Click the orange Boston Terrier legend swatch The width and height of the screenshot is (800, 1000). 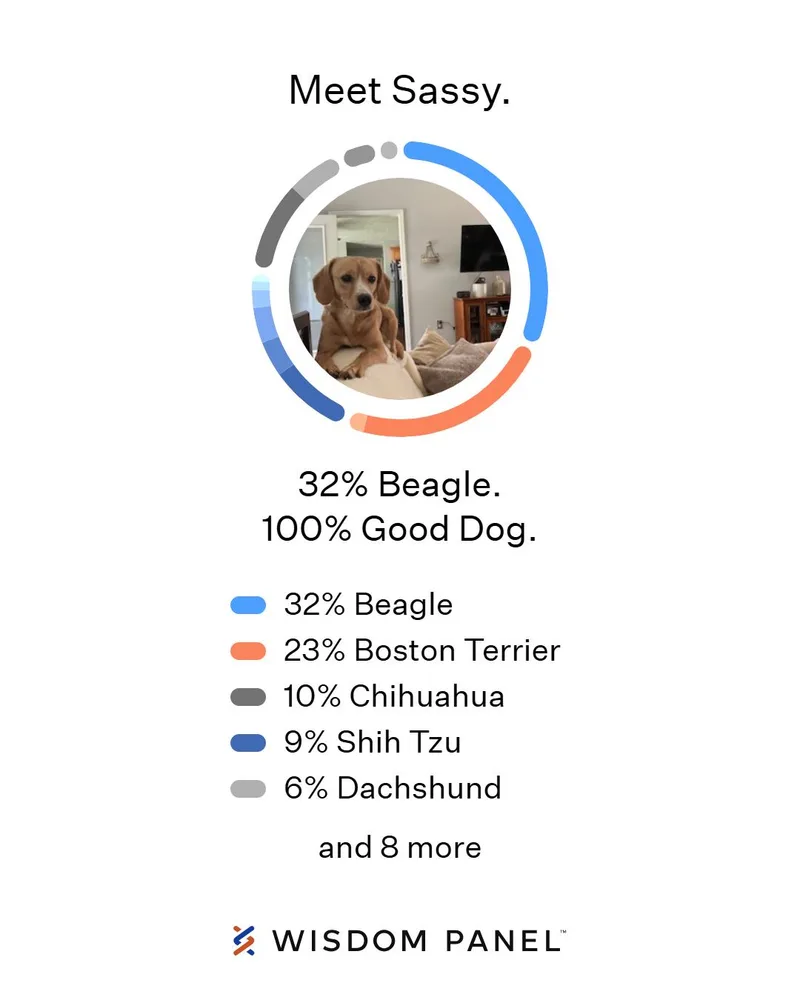[x=248, y=651]
